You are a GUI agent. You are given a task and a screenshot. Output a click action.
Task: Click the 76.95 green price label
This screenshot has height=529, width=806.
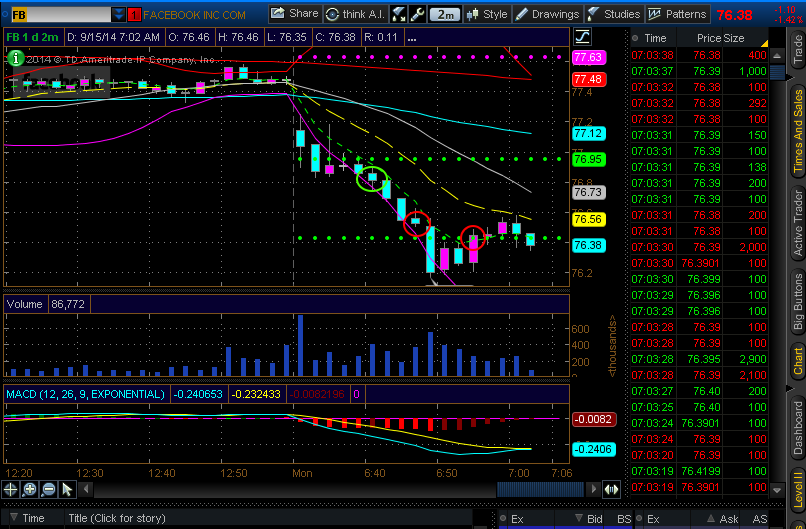(x=589, y=159)
